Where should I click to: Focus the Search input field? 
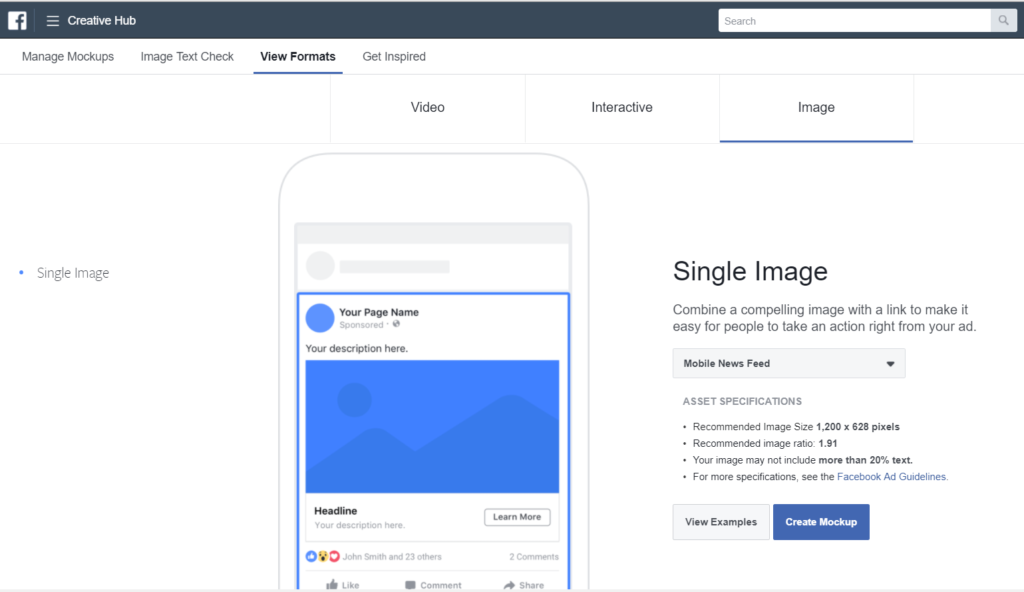click(854, 21)
